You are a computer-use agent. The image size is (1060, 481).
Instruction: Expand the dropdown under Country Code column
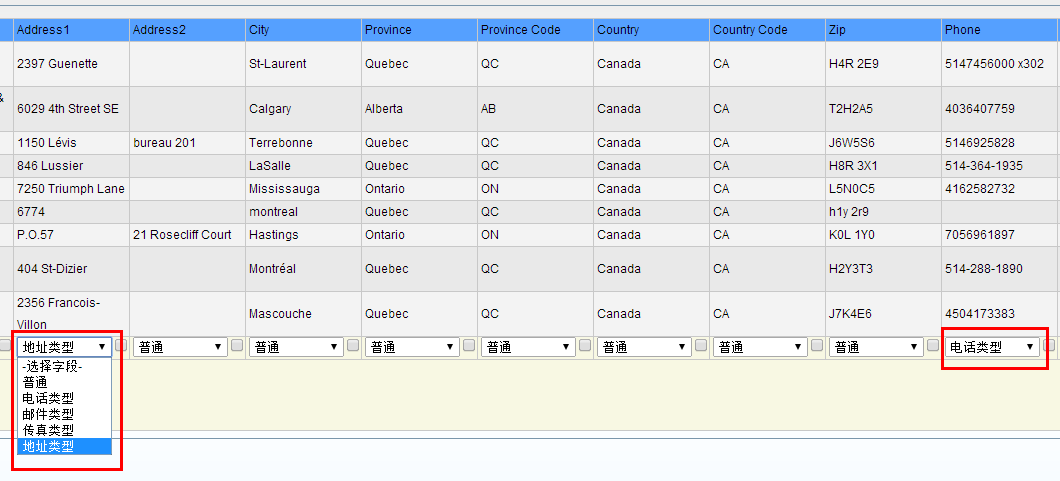click(x=759, y=347)
